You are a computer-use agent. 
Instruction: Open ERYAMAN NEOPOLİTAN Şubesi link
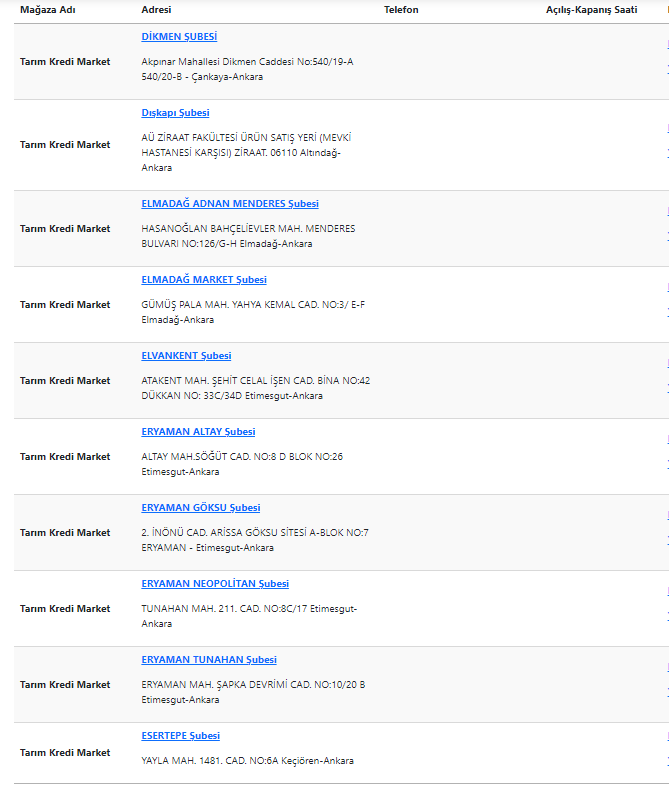pyautogui.click(x=215, y=584)
